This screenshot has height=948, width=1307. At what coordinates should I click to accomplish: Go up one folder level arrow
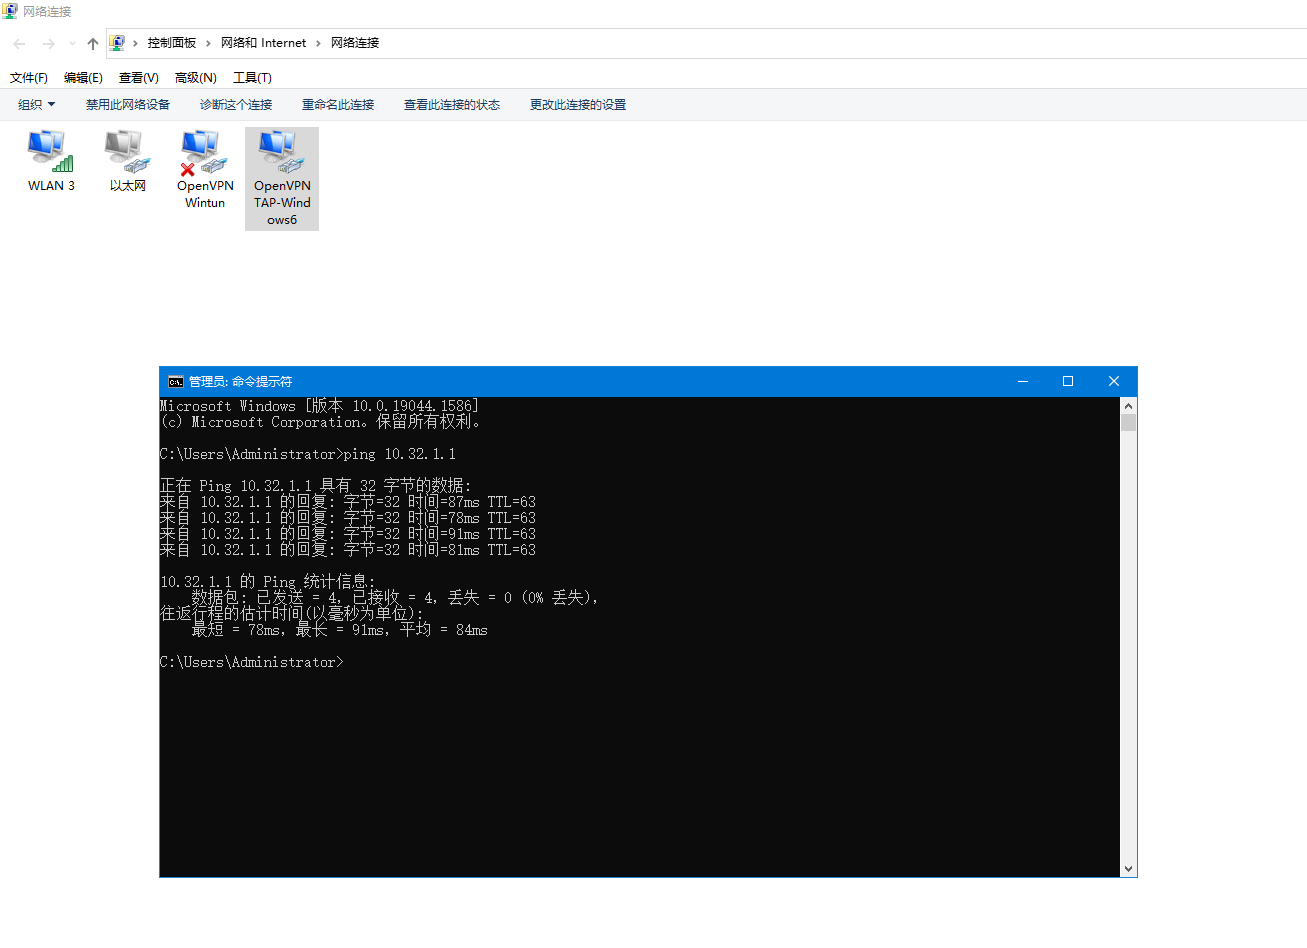93,43
